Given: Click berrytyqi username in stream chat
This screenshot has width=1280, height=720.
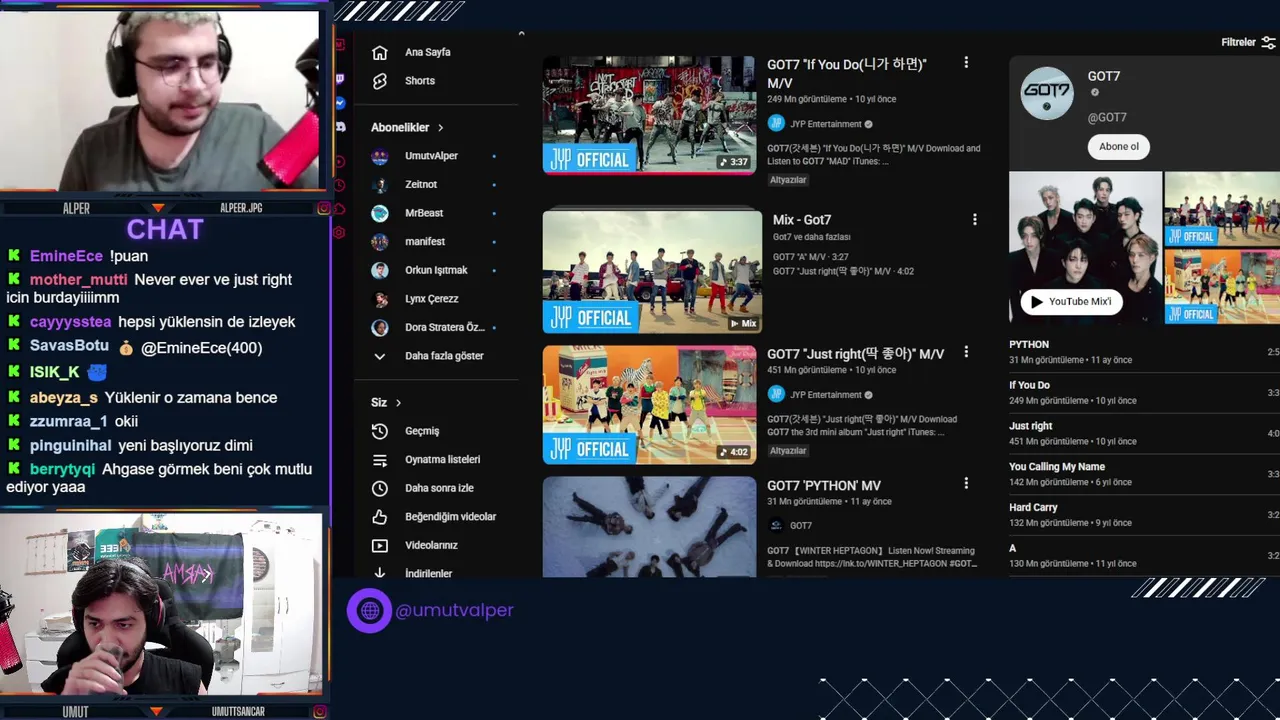Looking at the screenshot, I should click(62, 469).
